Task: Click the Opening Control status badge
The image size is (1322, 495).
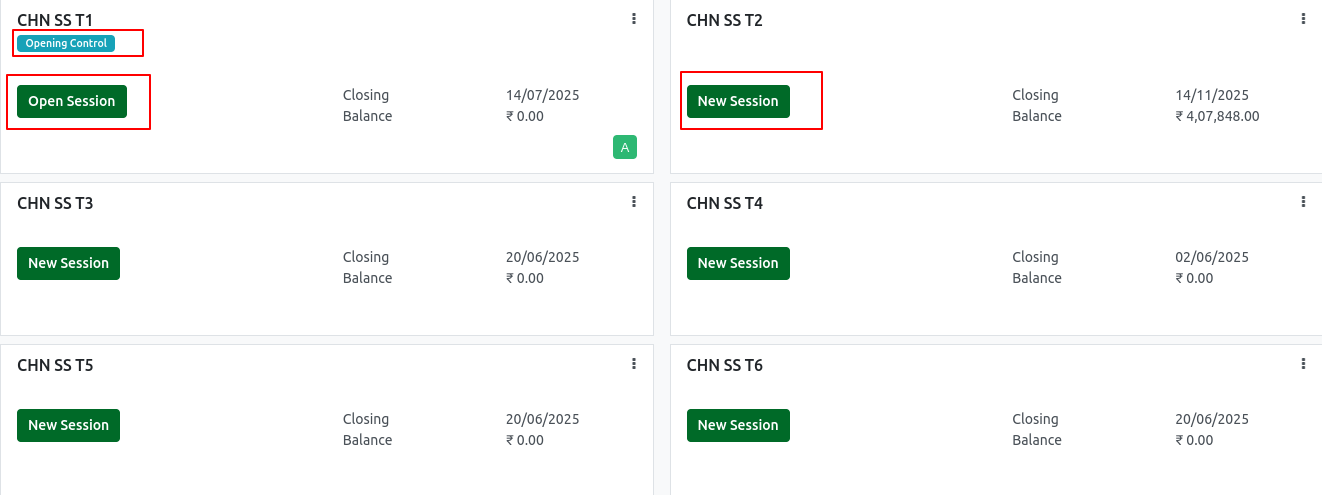Action: [66, 43]
